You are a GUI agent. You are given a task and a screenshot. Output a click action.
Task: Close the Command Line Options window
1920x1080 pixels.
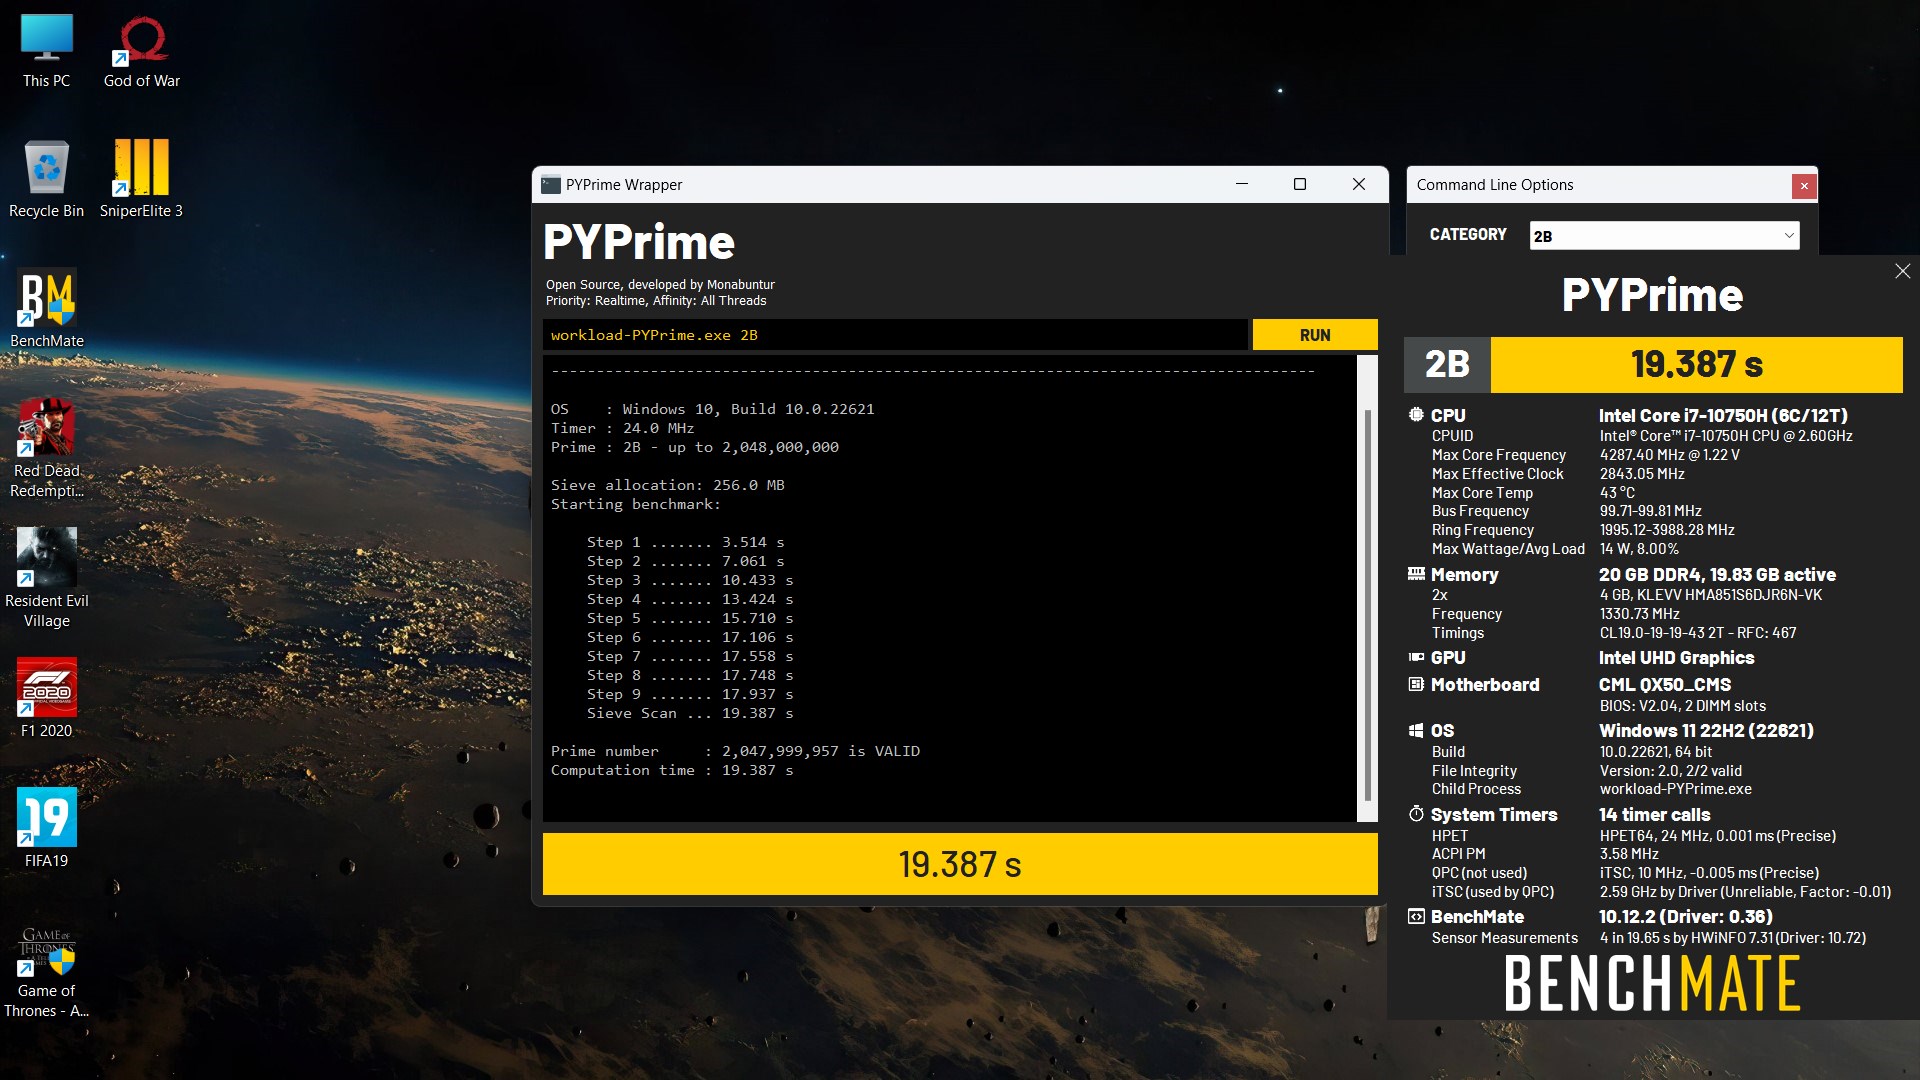(x=1804, y=185)
